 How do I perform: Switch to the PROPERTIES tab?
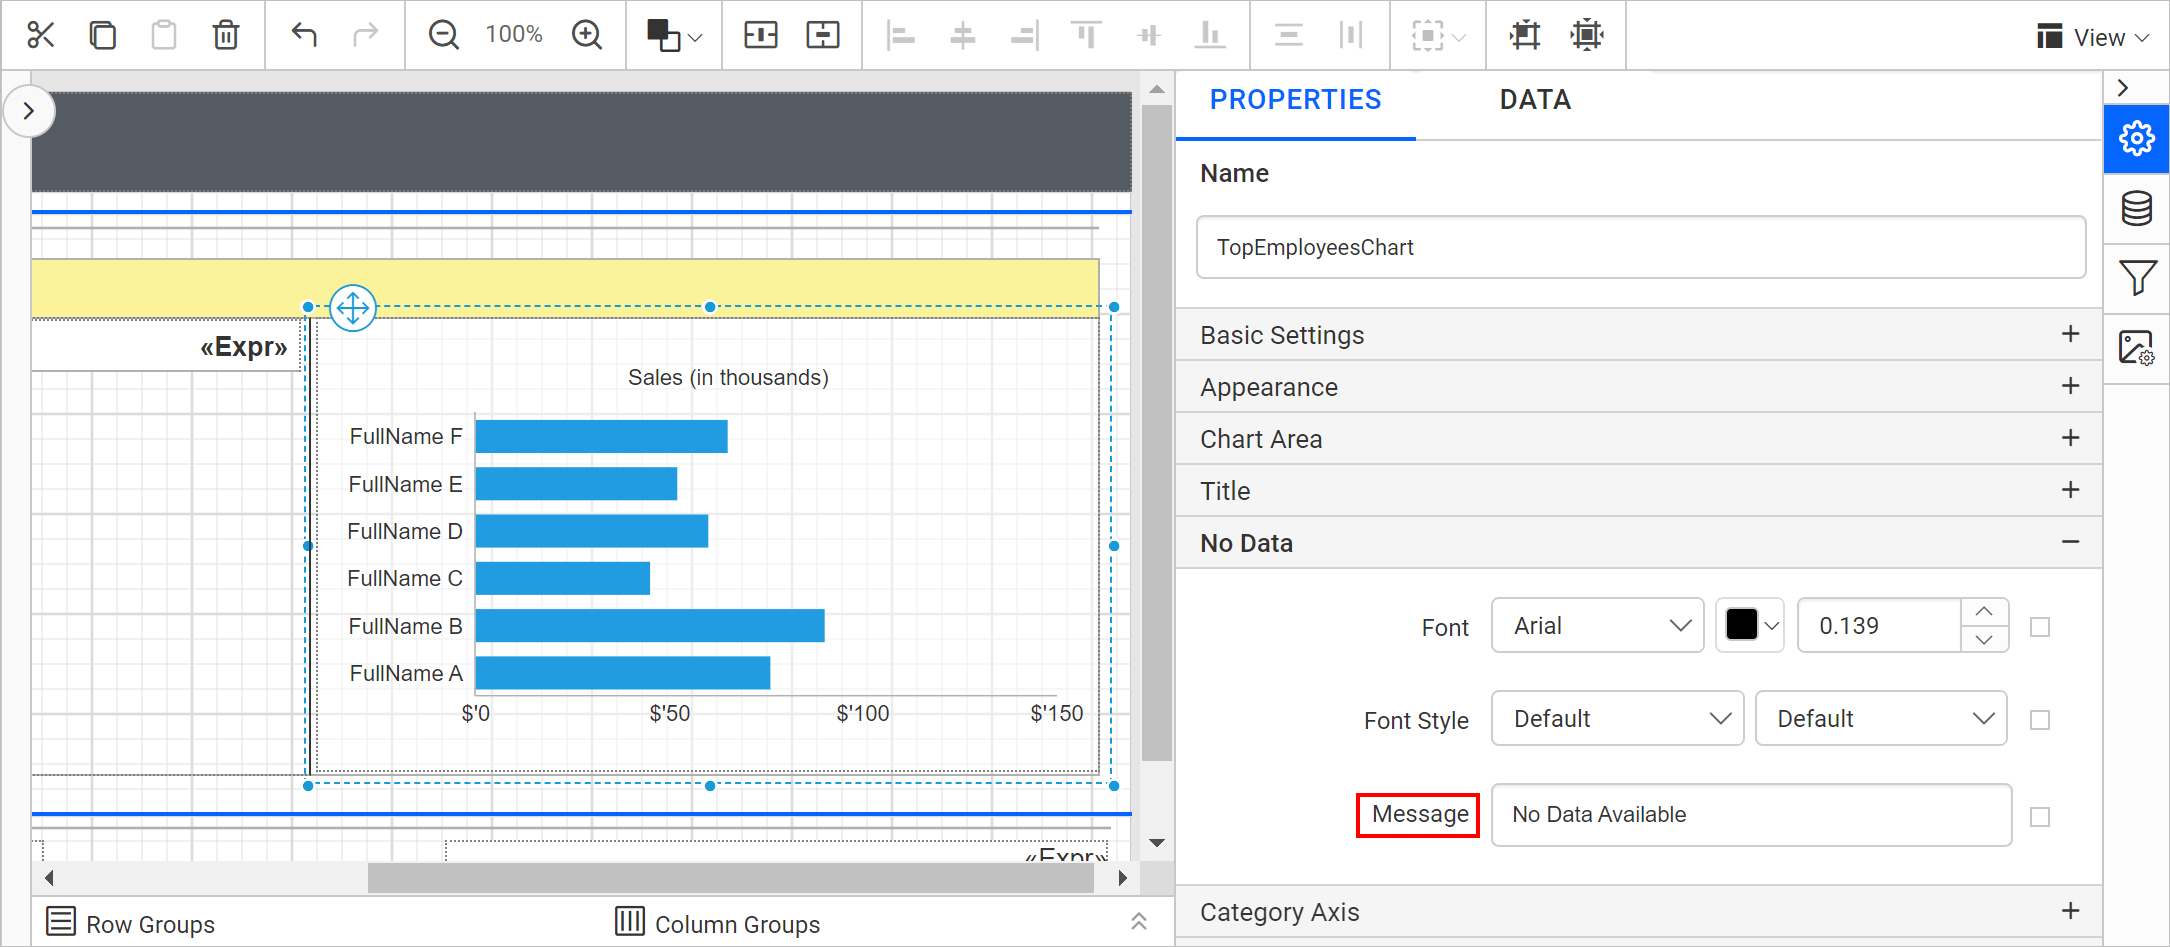[1295, 100]
